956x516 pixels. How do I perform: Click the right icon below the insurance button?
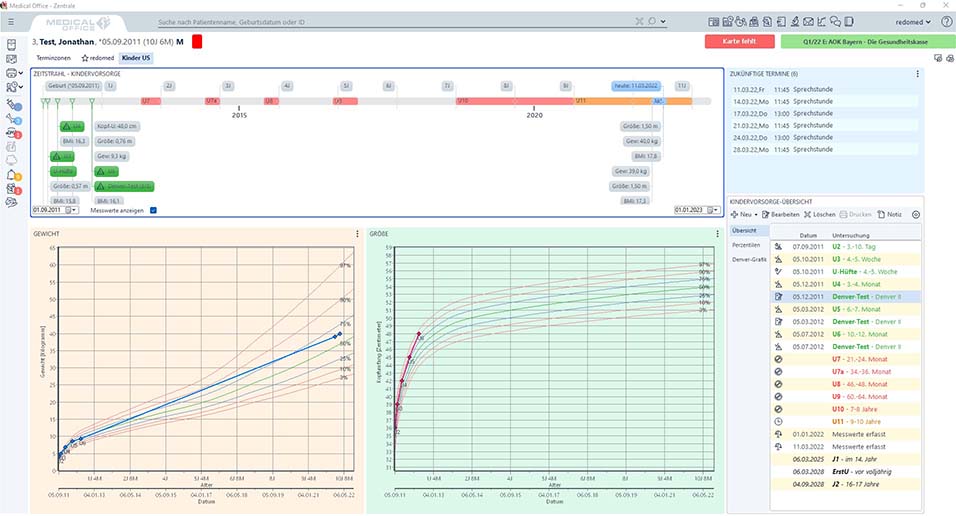[x=949, y=58]
